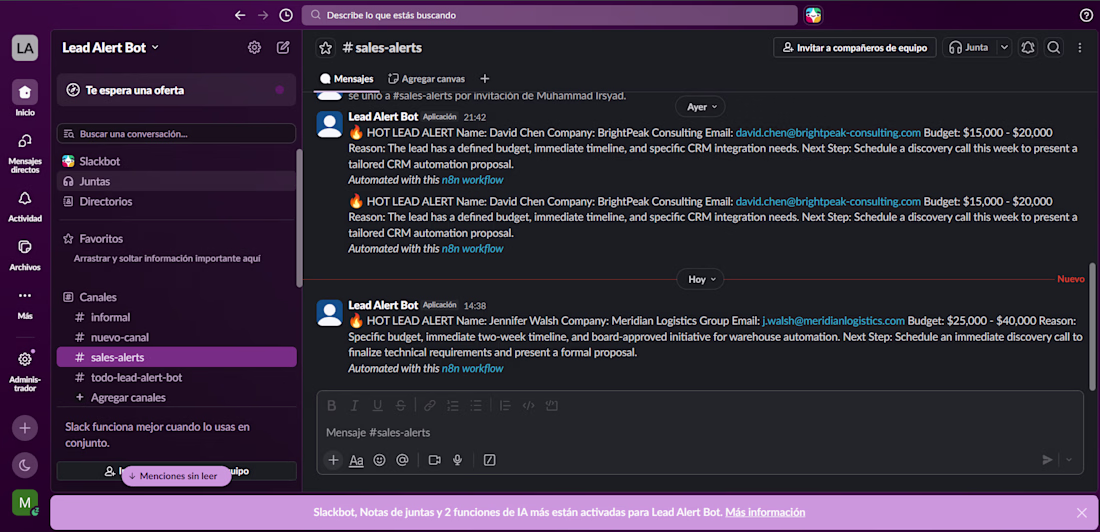Click Agregar canales
The width and height of the screenshot is (1100, 532).
(176, 397)
